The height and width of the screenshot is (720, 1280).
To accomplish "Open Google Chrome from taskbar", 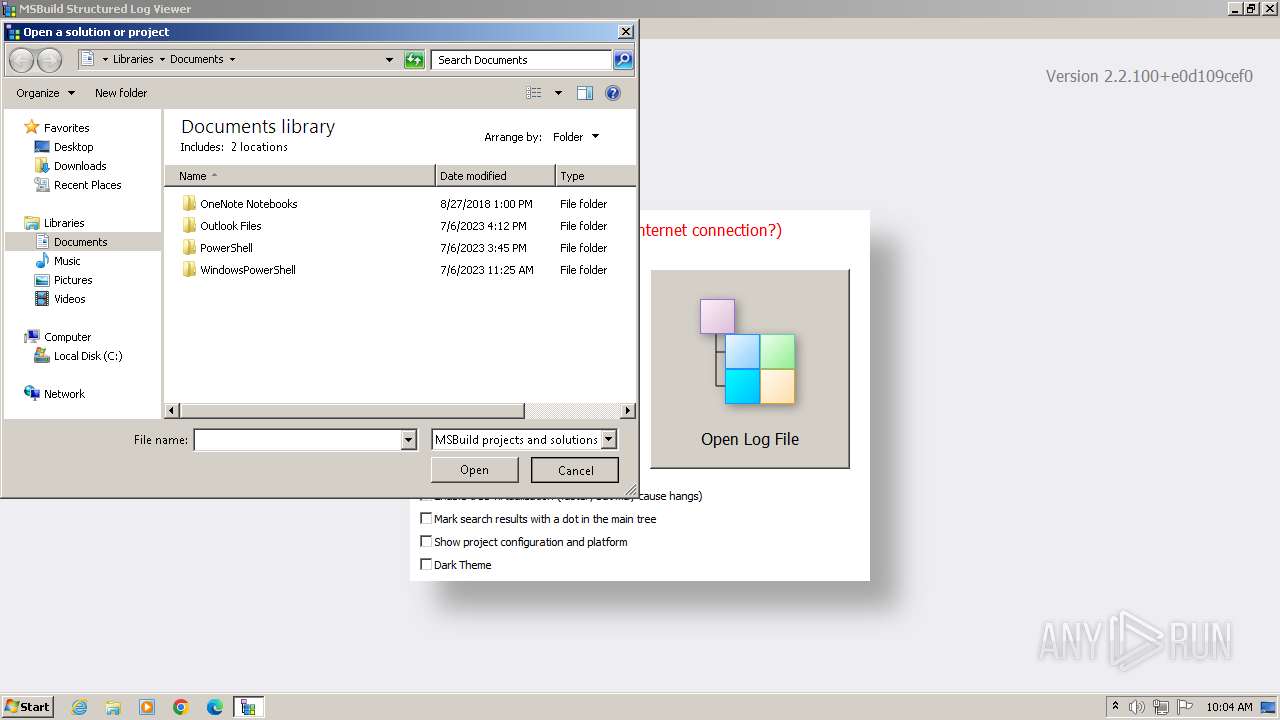I will pos(181,707).
